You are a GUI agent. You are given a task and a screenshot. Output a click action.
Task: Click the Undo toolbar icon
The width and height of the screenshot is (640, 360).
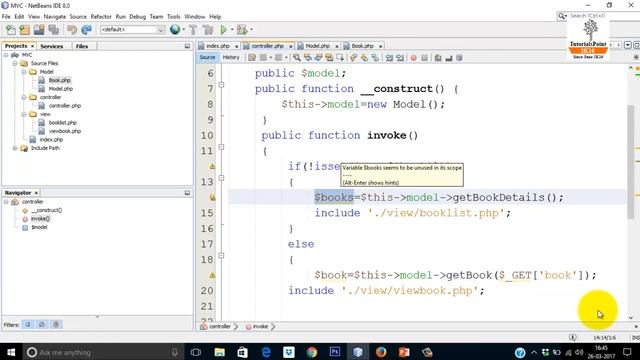72,30
